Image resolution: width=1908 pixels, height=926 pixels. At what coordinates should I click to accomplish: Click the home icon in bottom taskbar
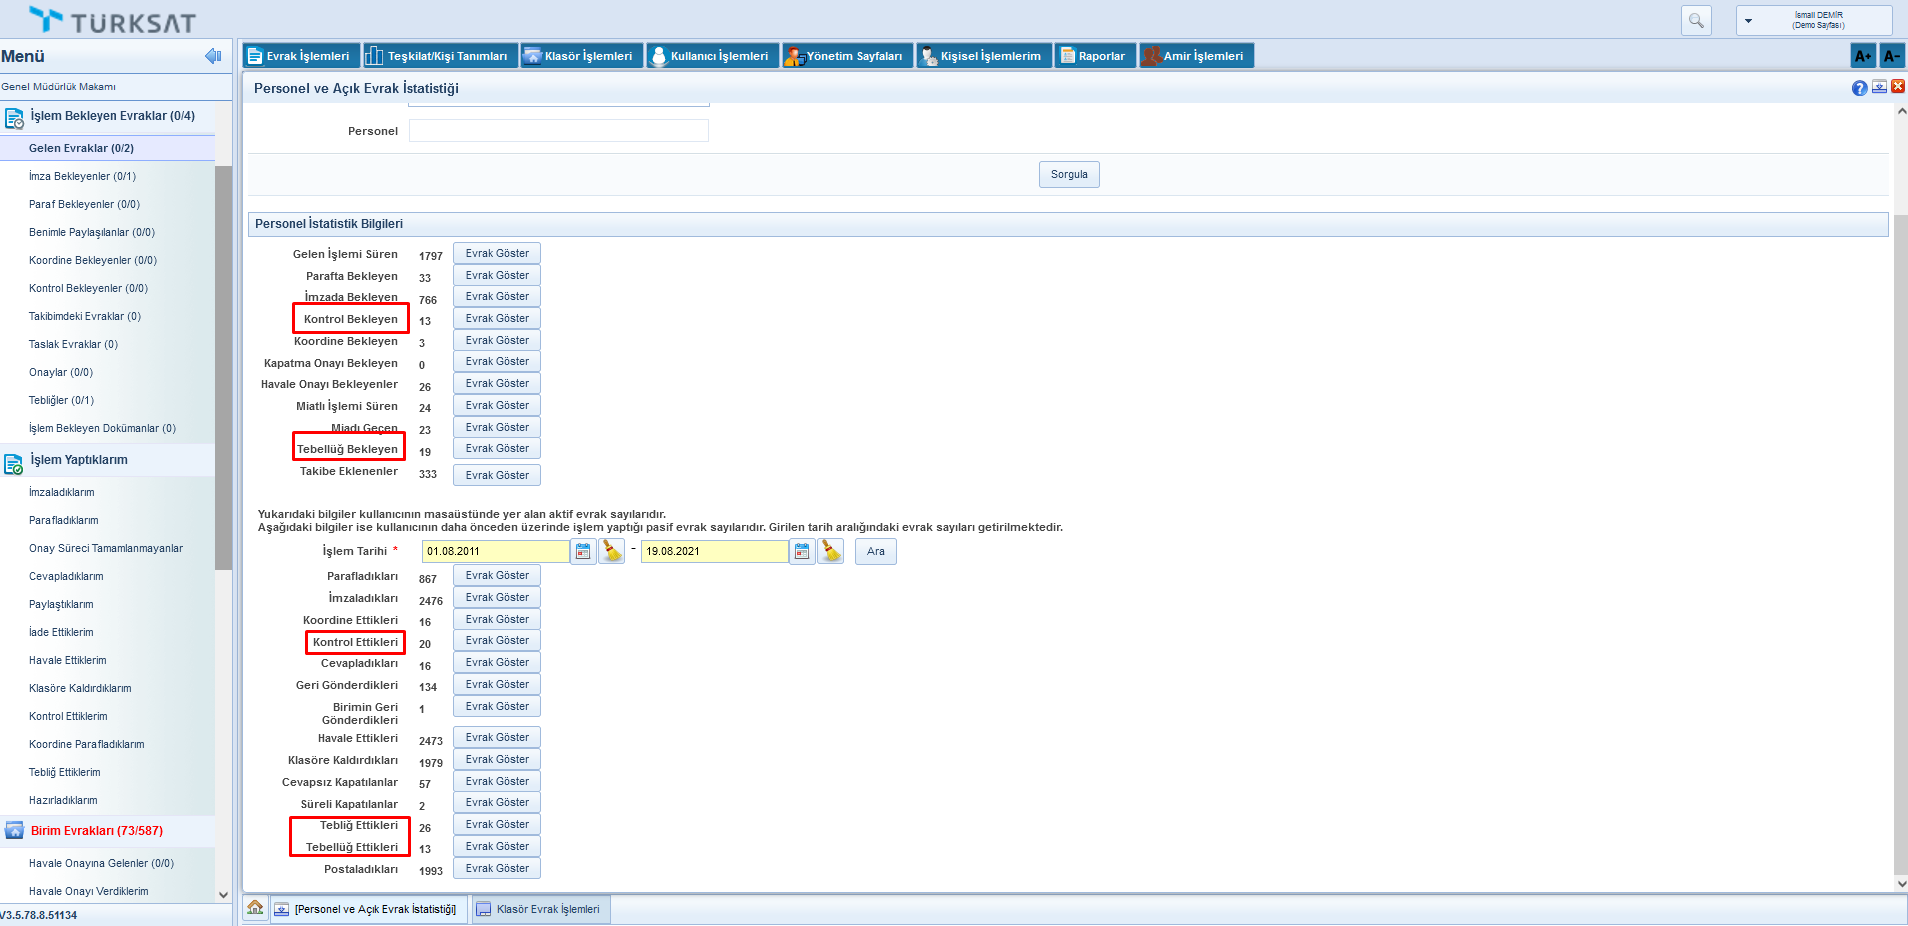pyautogui.click(x=255, y=908)
